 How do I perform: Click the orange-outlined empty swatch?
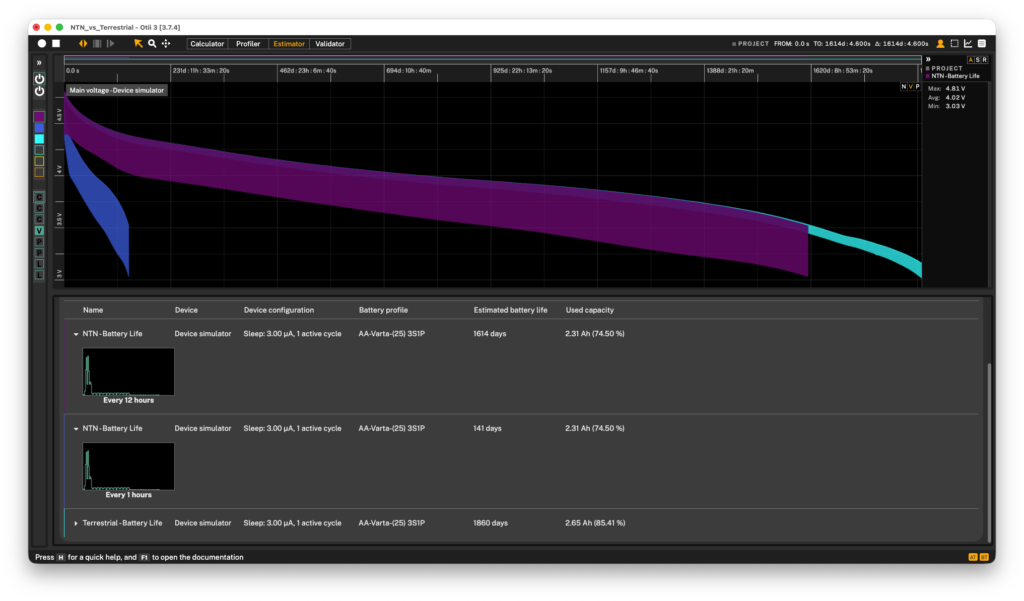(39, 172)
